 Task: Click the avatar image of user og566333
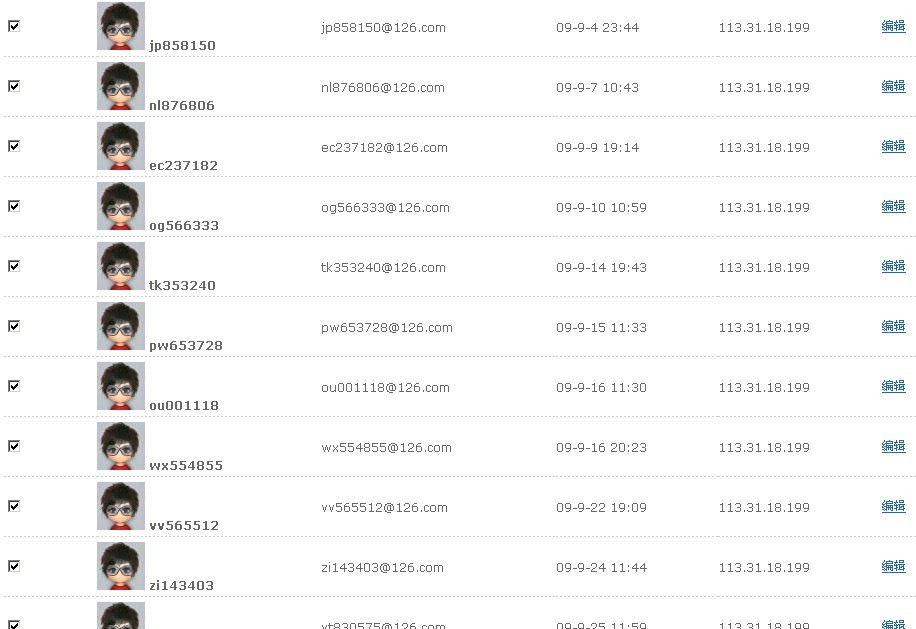click(x=121, y=206)
